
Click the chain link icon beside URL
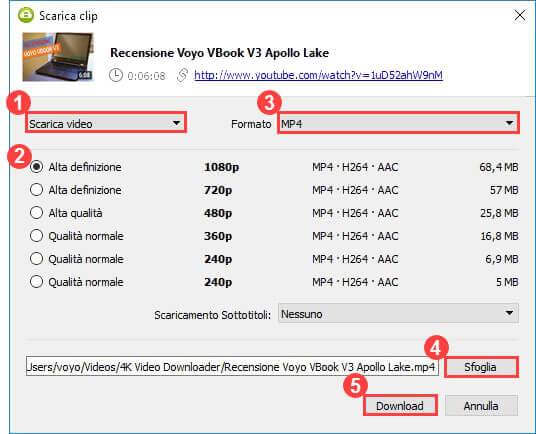(183, 75)
